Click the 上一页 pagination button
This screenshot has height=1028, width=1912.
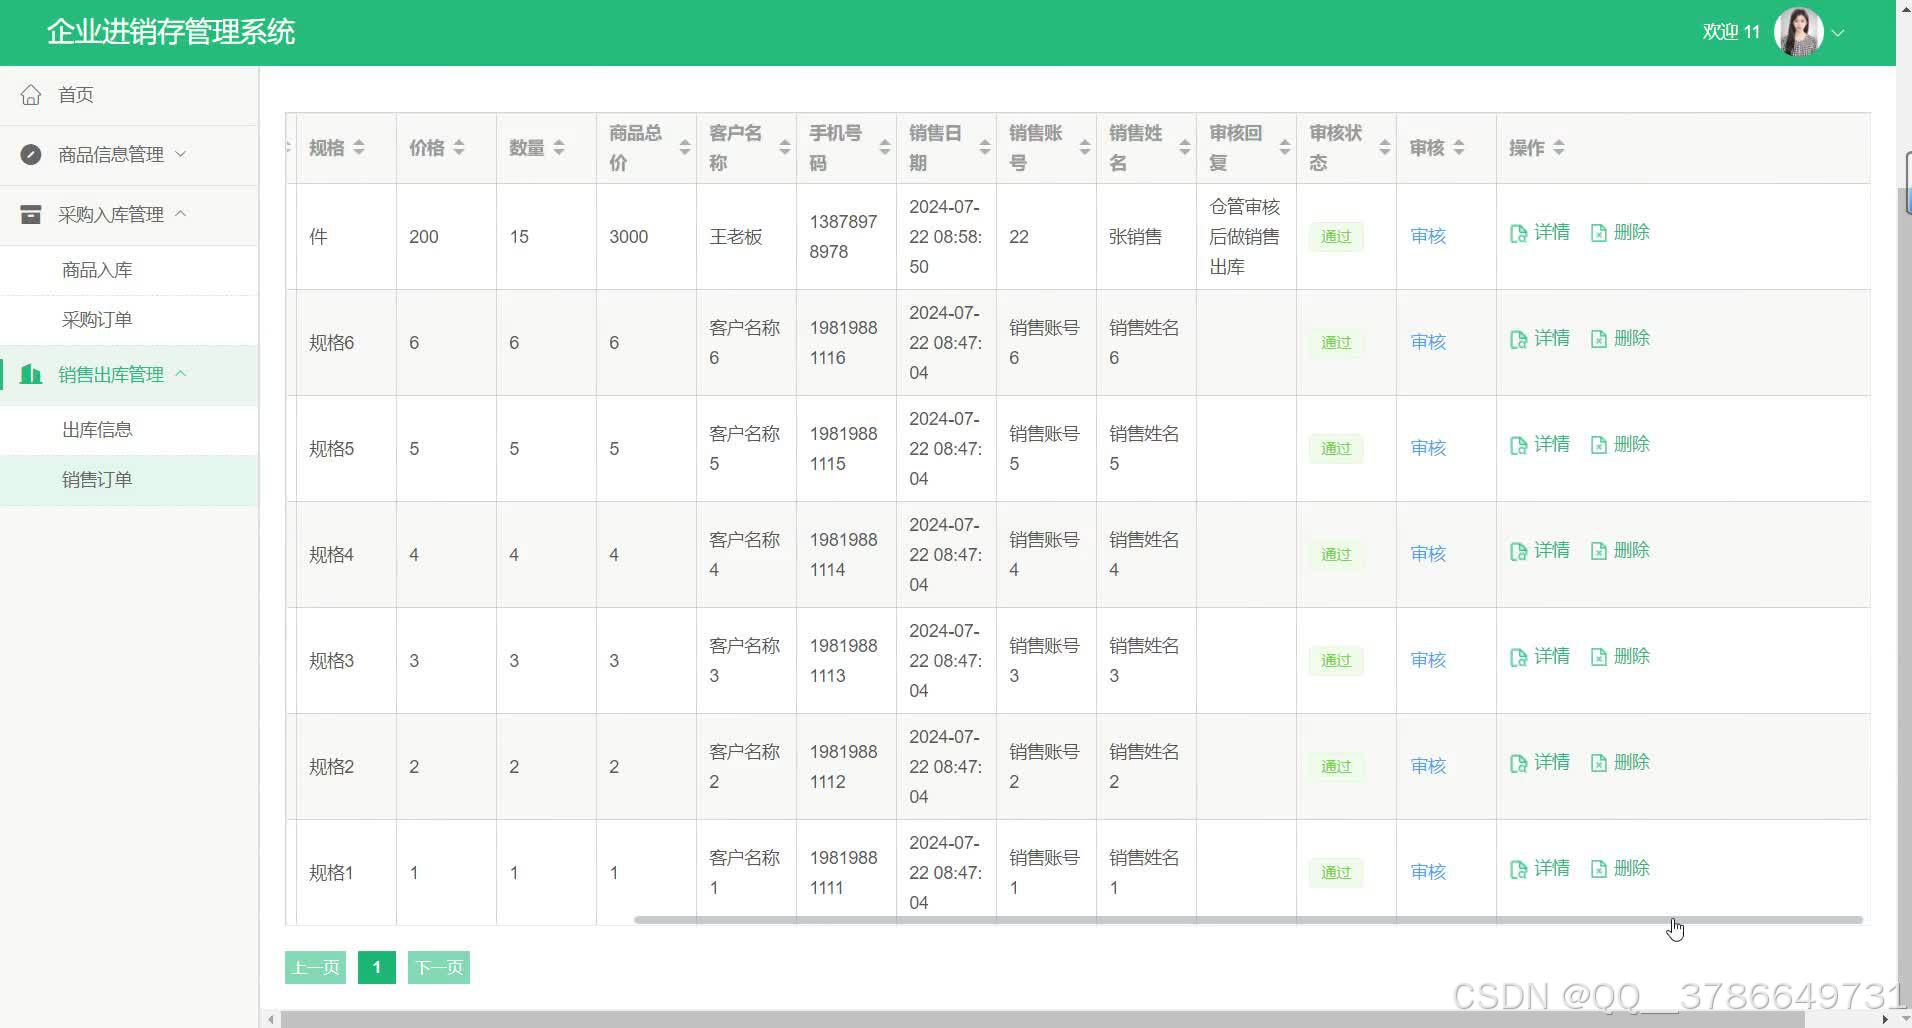315,967
